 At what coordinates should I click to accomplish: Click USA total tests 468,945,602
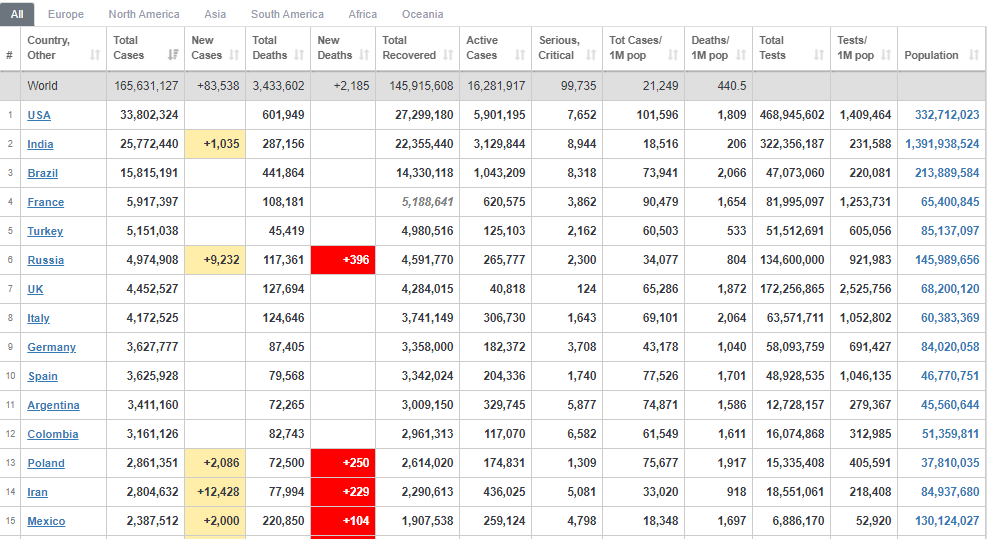point(792,115)
